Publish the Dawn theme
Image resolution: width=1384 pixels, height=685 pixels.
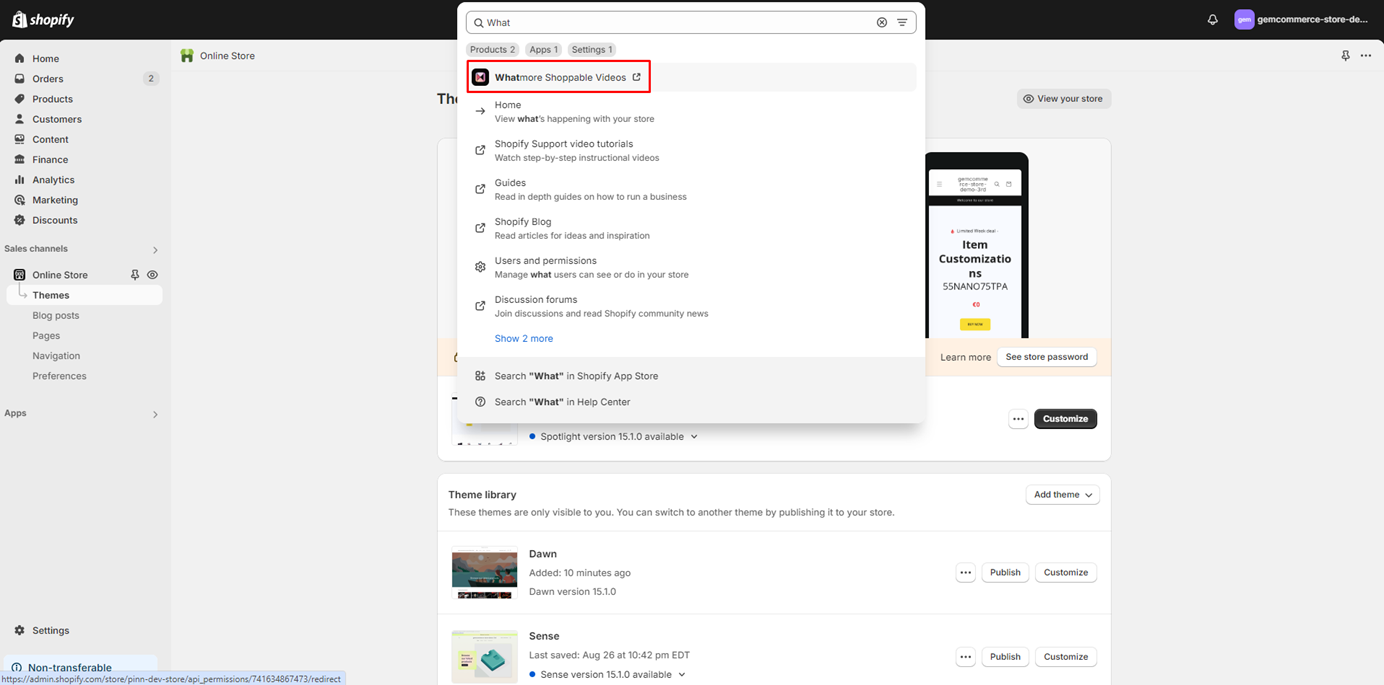(1004, 573)
